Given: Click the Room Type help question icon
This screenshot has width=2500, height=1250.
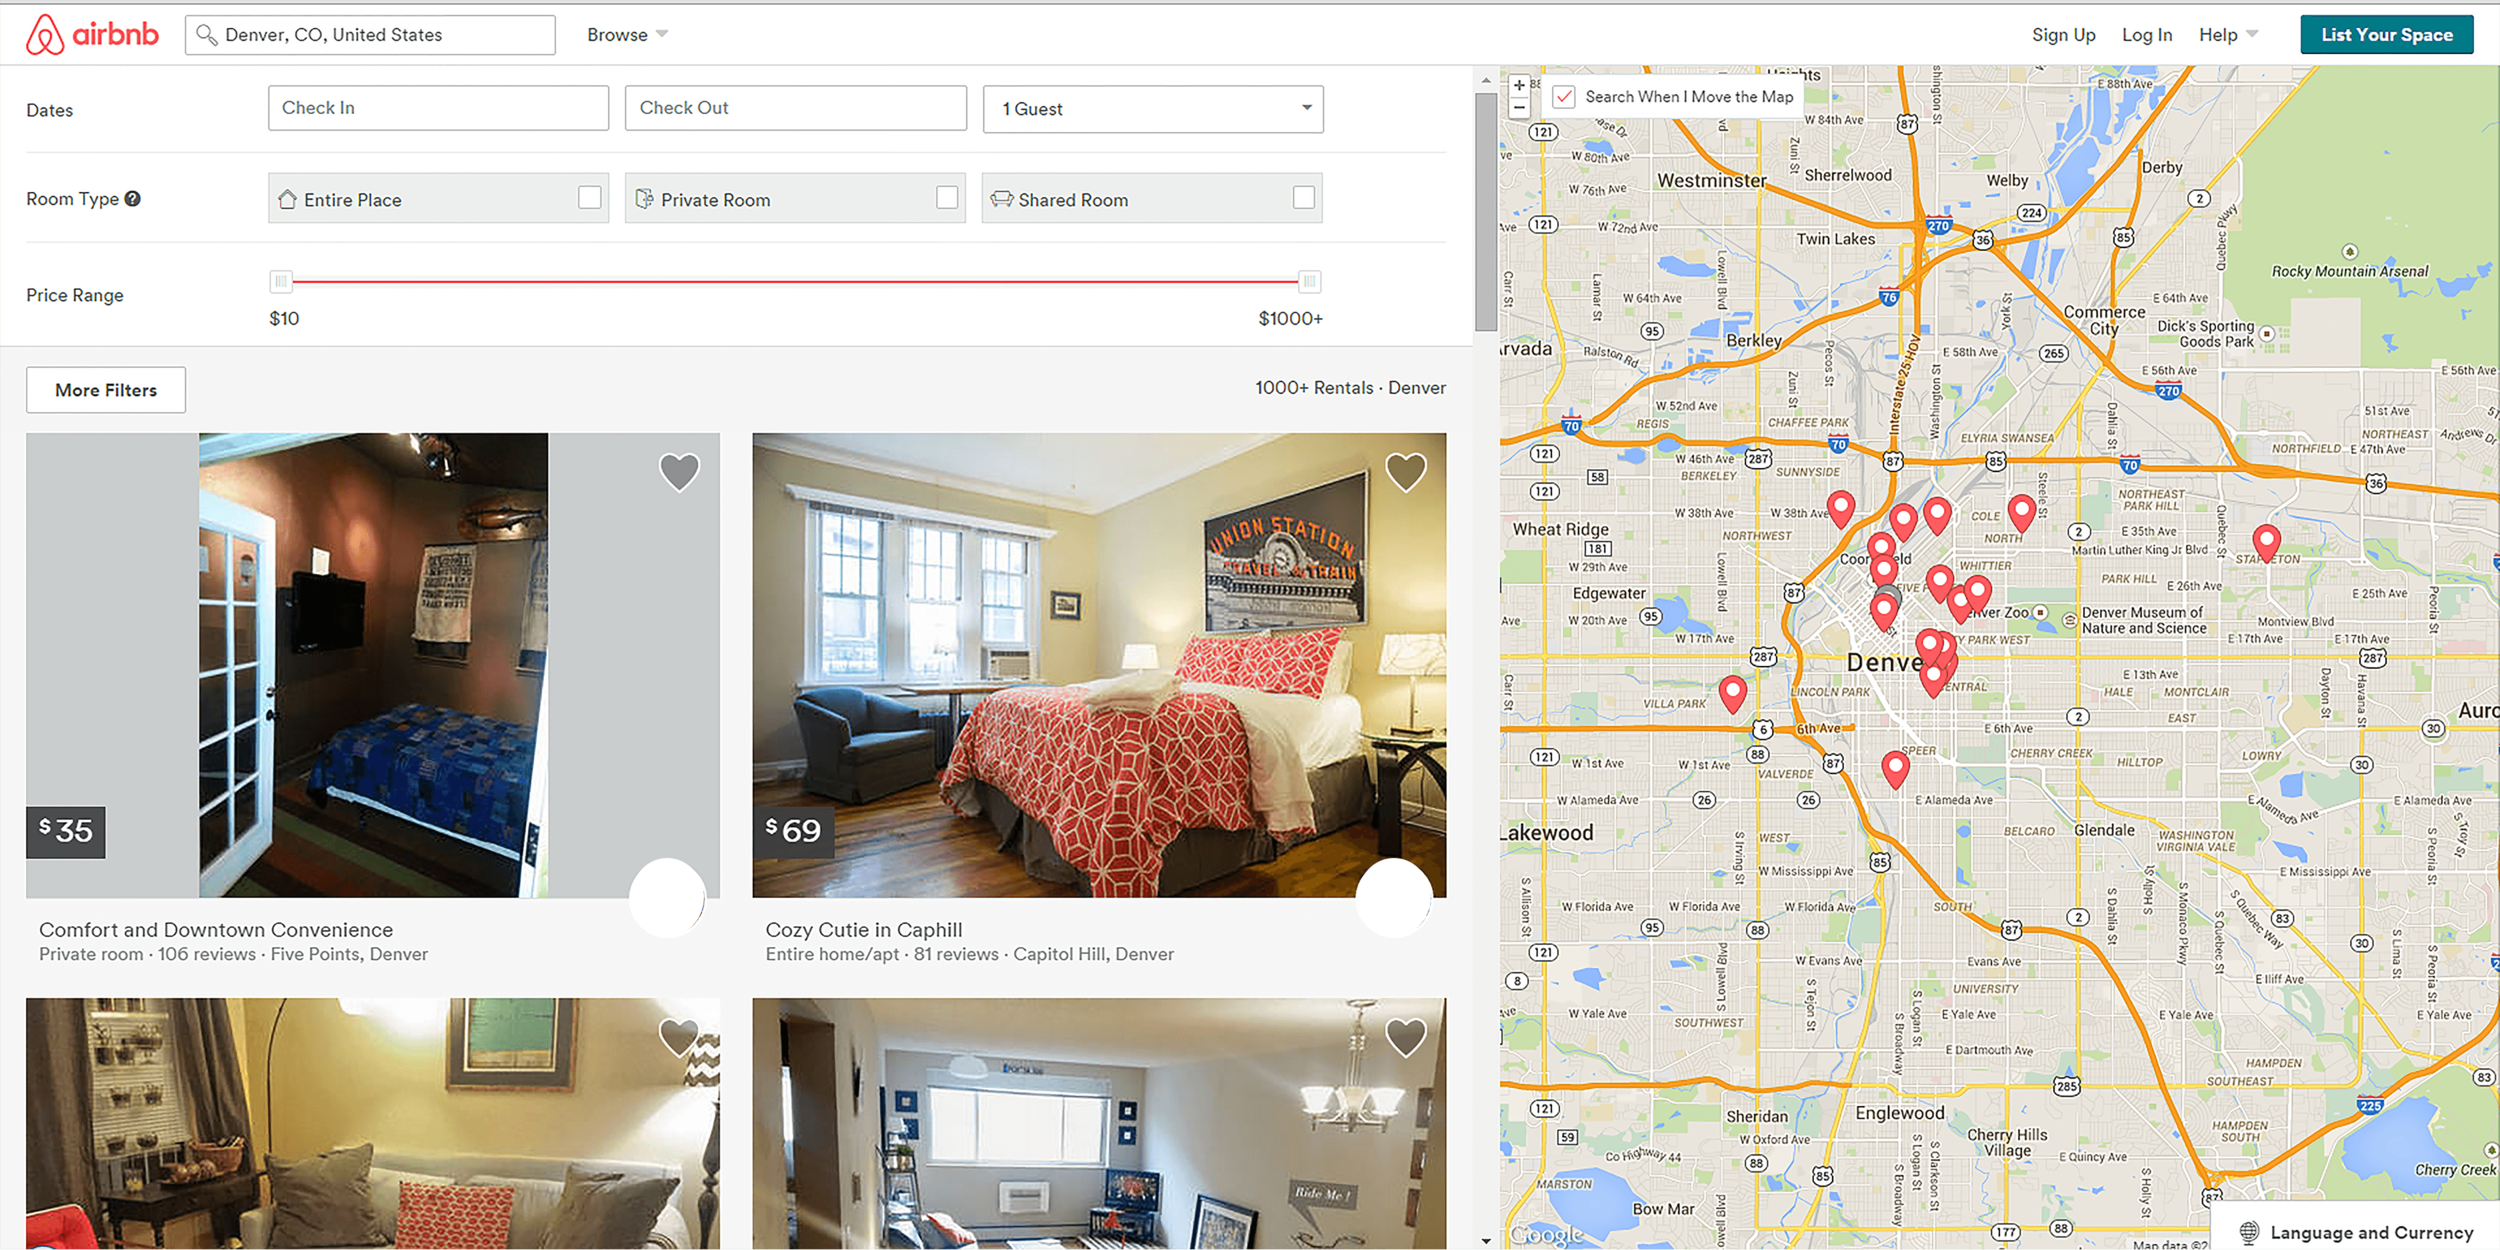Looking at the screenshot, I should [x=133, y=199].
